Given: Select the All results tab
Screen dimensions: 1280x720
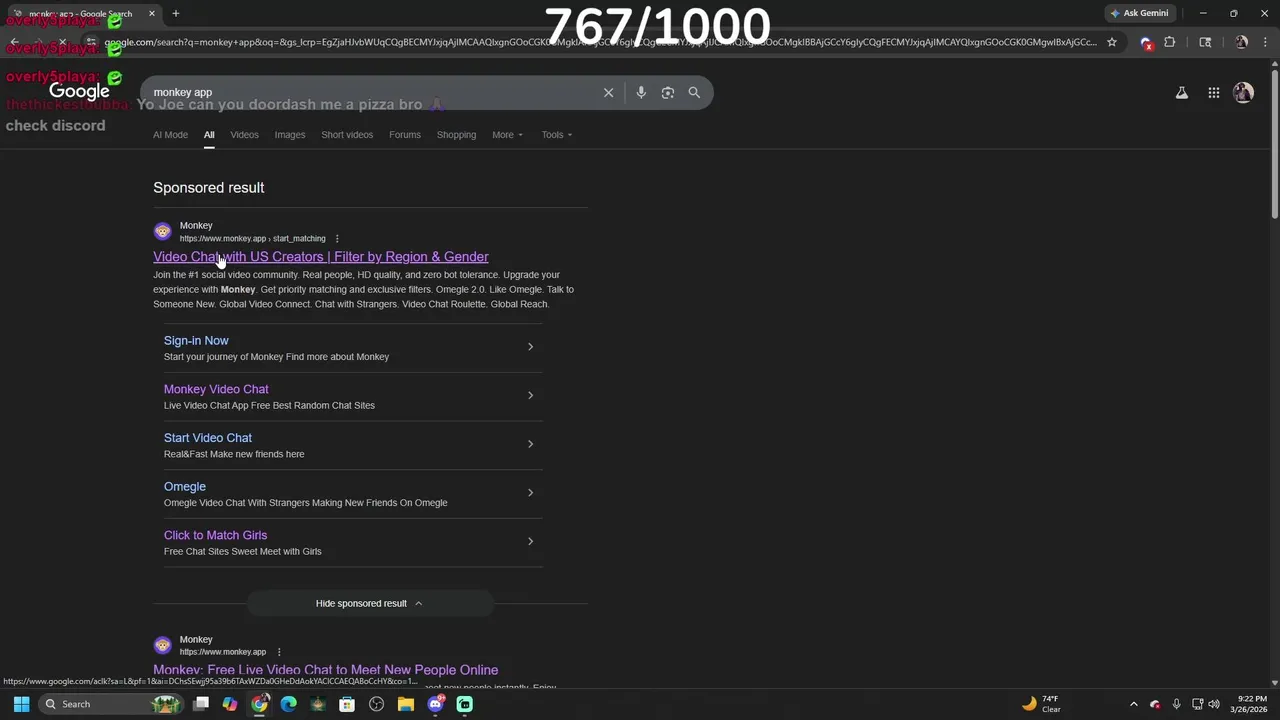Looking at the screenshot, I should pos(209,135).
